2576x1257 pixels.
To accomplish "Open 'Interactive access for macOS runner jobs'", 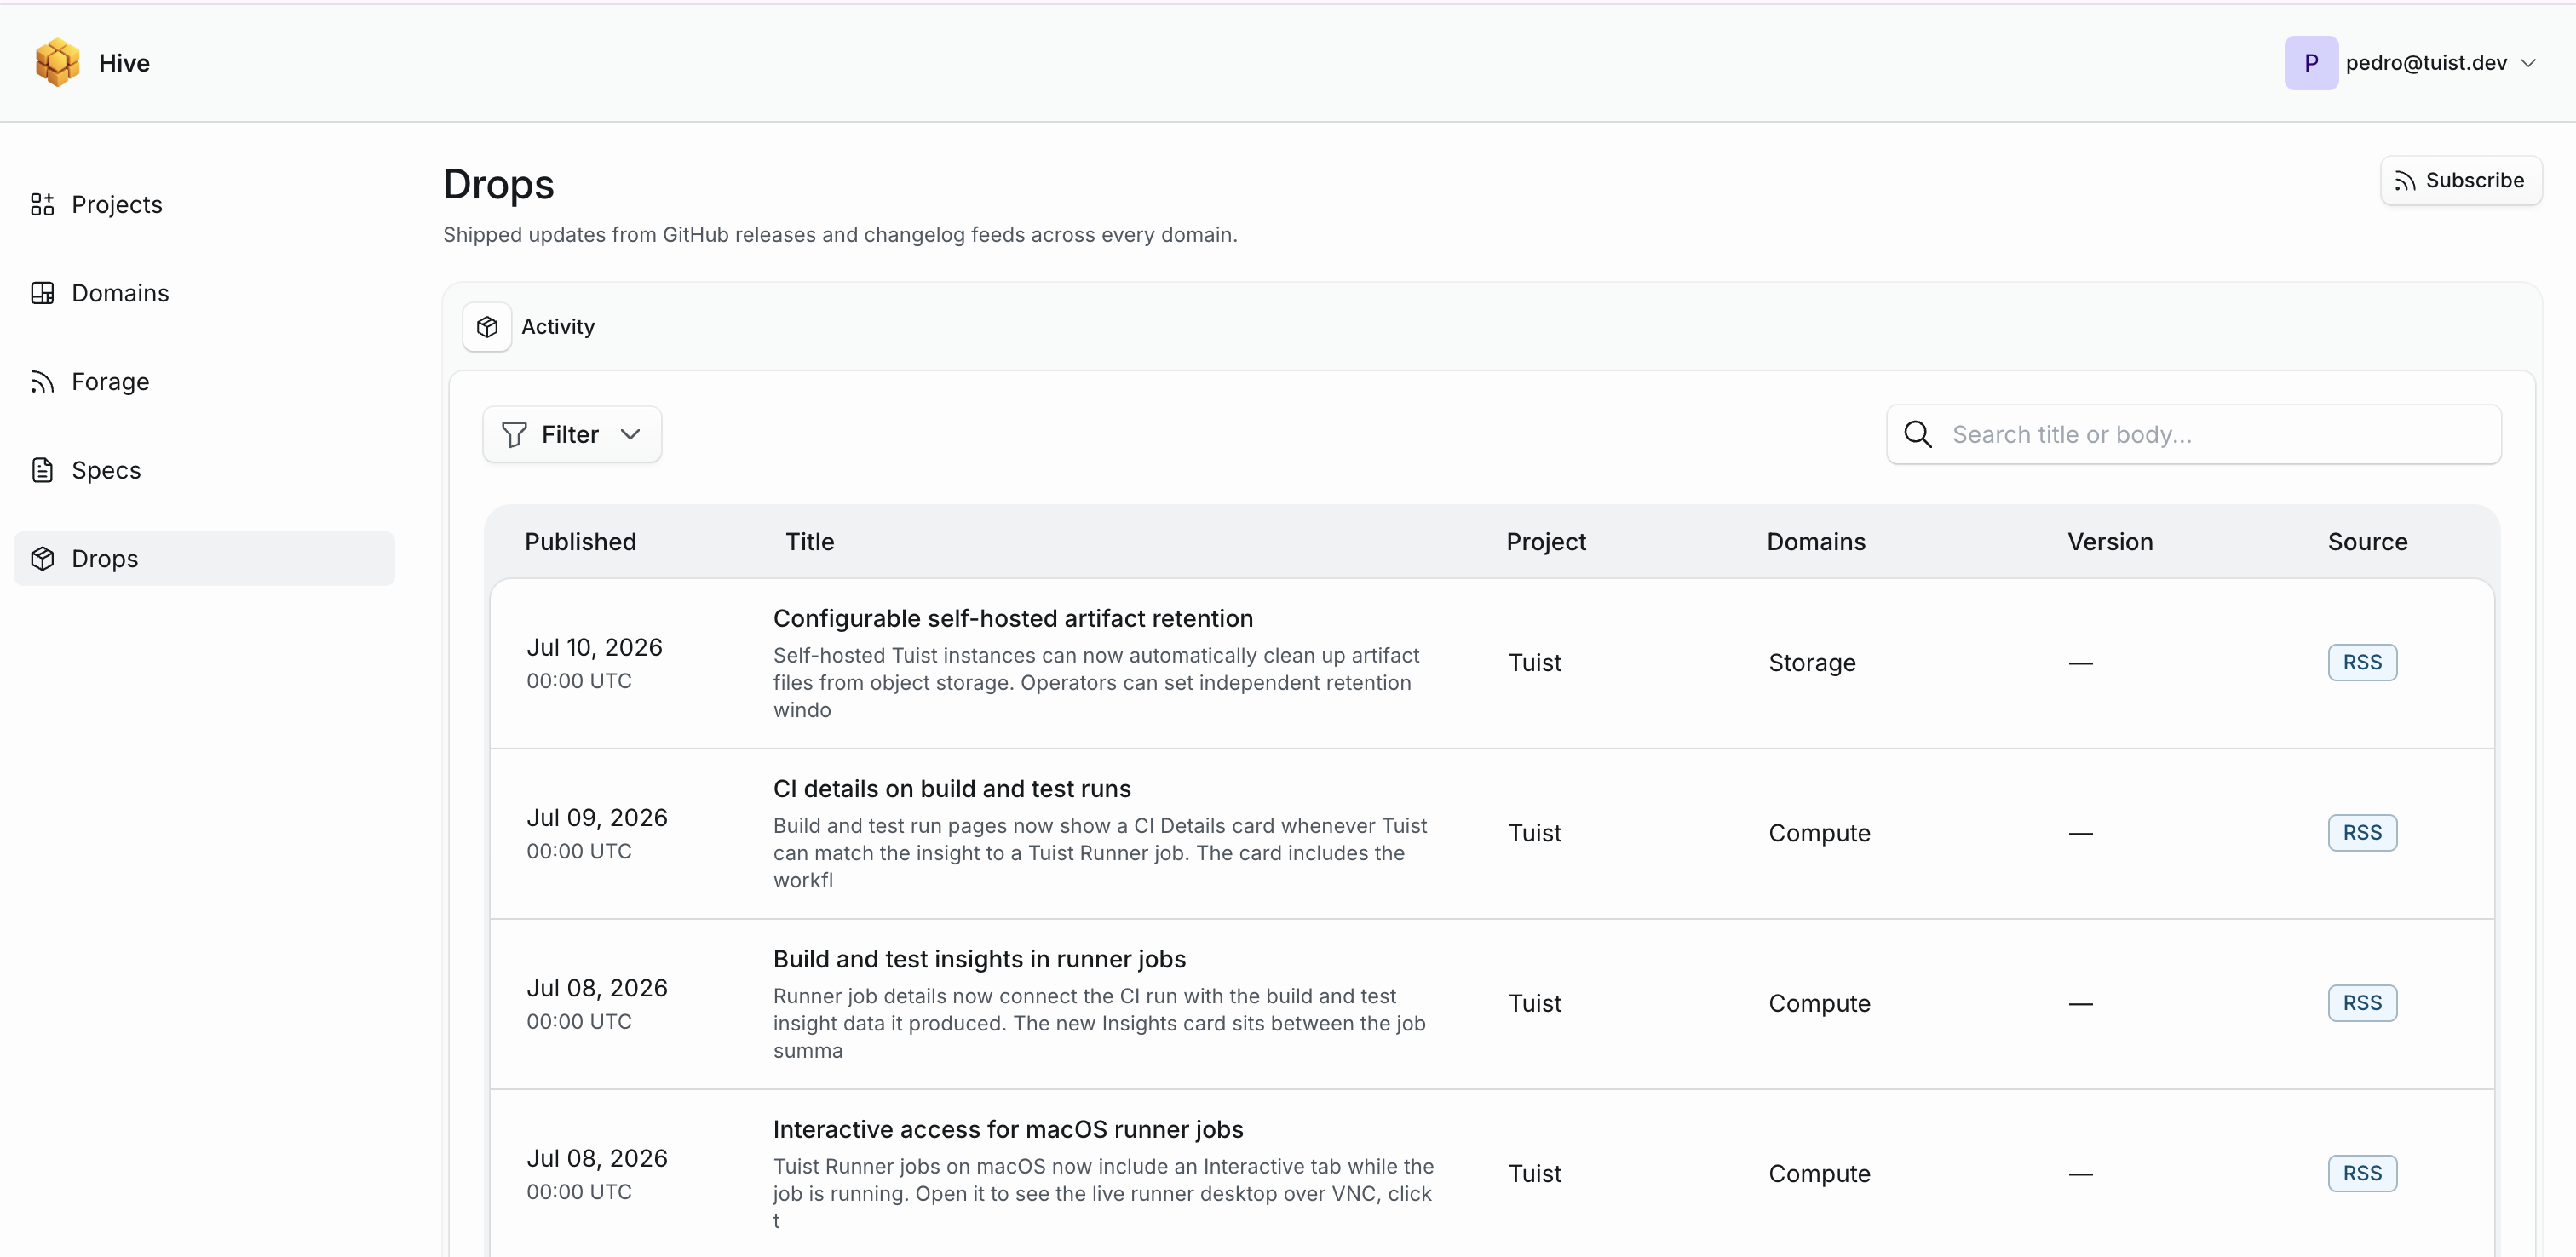I will point(1008,1130).
